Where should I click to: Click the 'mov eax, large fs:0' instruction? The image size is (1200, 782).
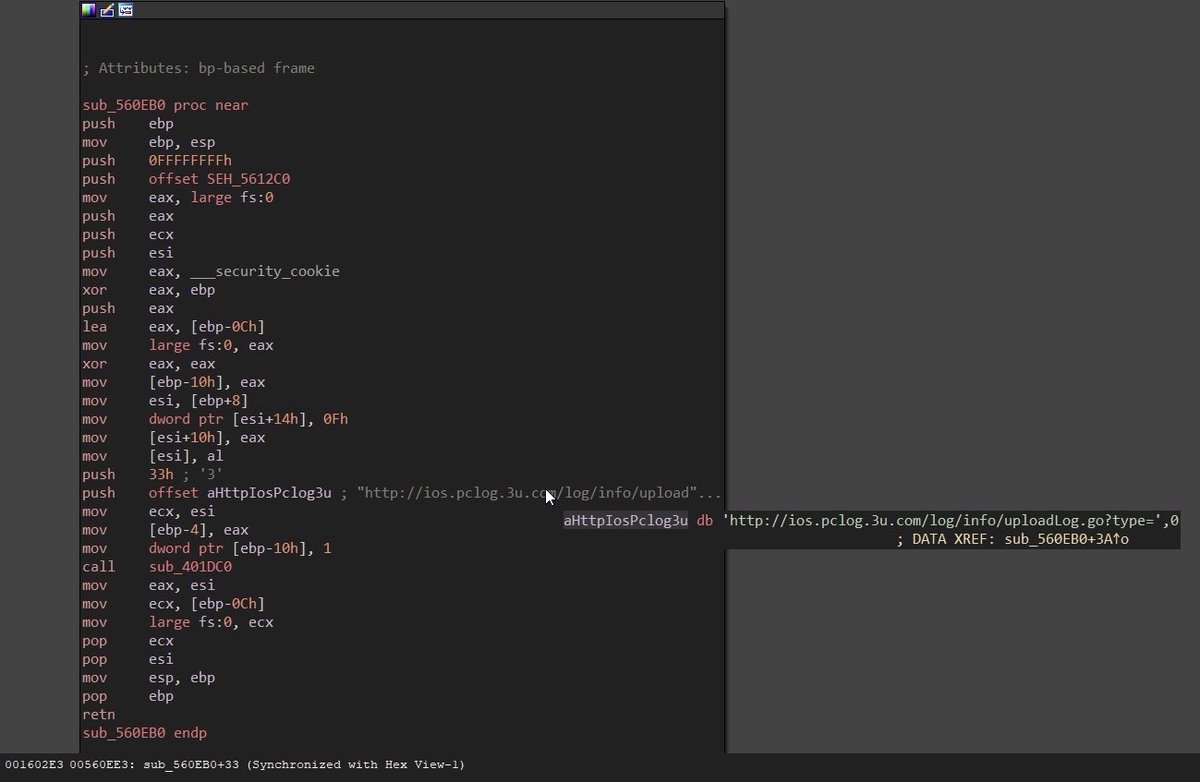coord(178,197)
